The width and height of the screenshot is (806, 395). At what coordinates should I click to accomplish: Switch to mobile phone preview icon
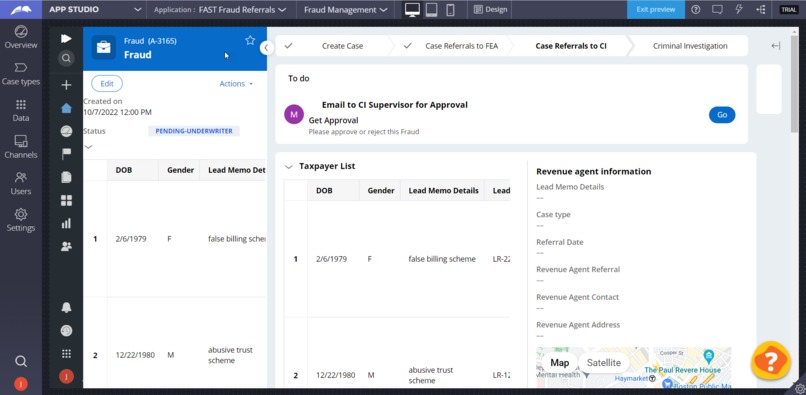click(450, 9)
